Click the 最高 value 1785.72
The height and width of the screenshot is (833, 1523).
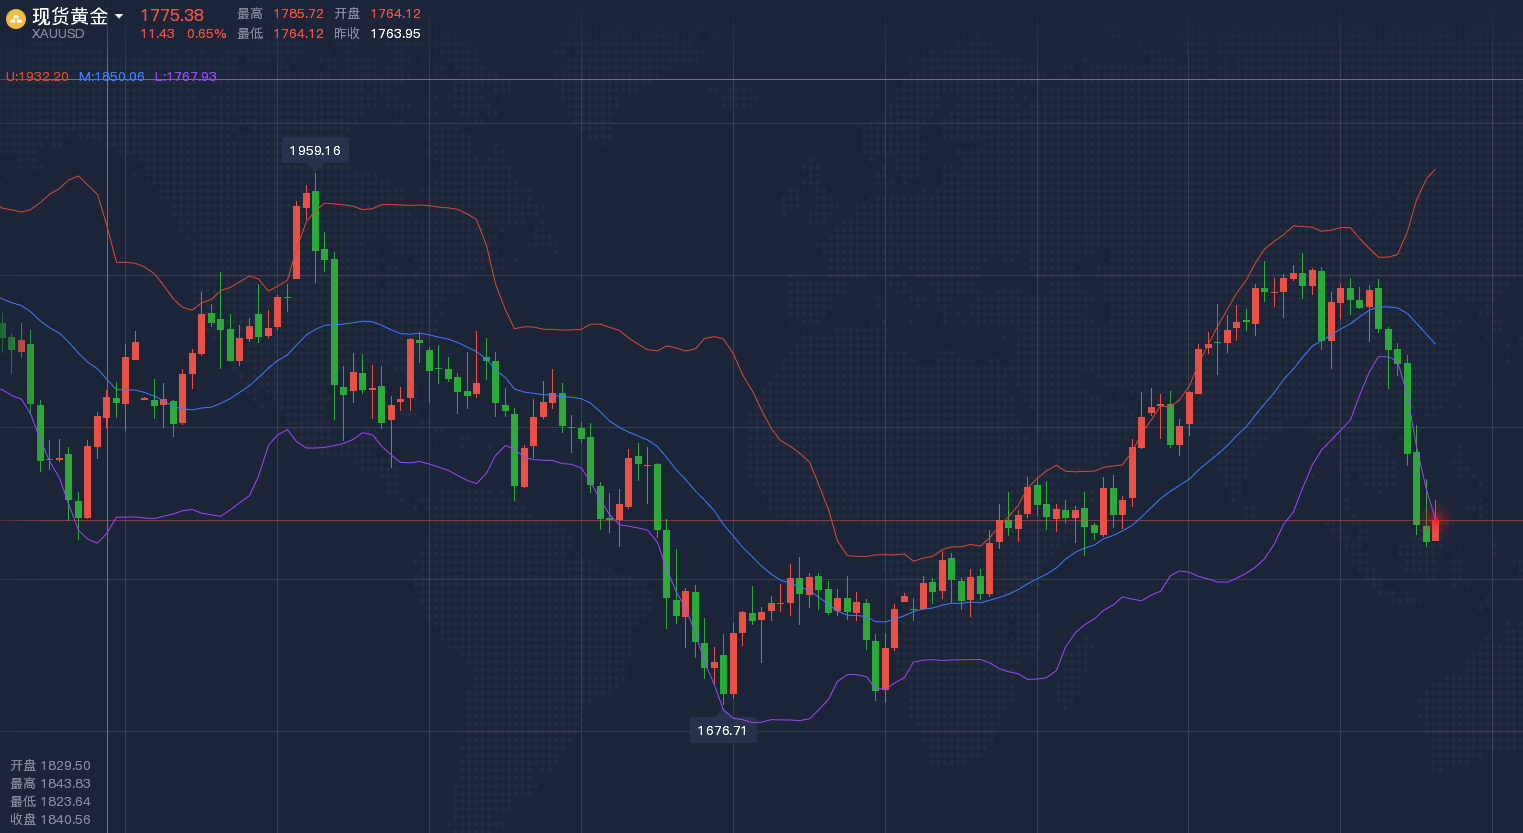[299, 14]
